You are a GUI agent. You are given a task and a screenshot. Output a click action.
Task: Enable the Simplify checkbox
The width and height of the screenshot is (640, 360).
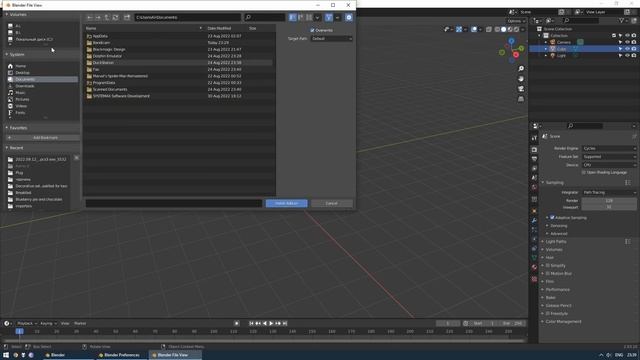(x=548, y=266)
